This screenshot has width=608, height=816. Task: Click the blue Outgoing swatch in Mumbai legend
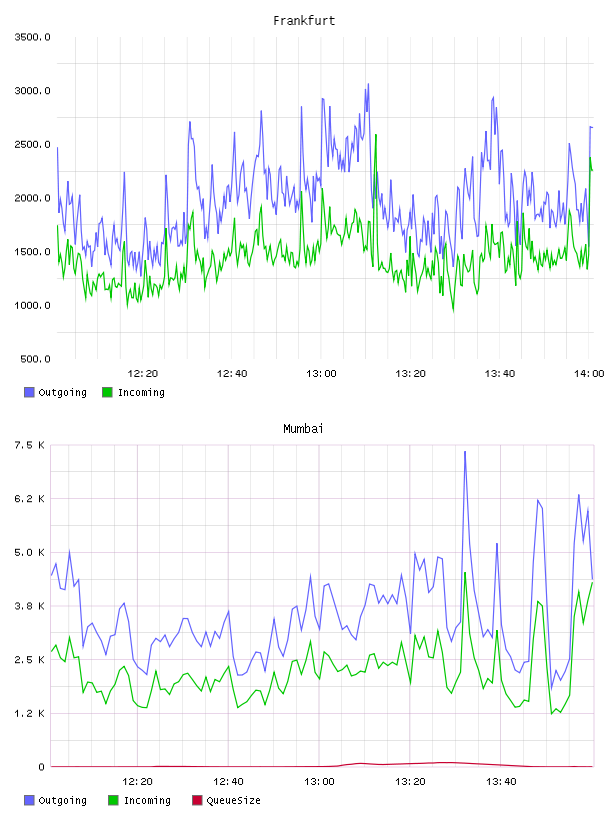(29, 800)
